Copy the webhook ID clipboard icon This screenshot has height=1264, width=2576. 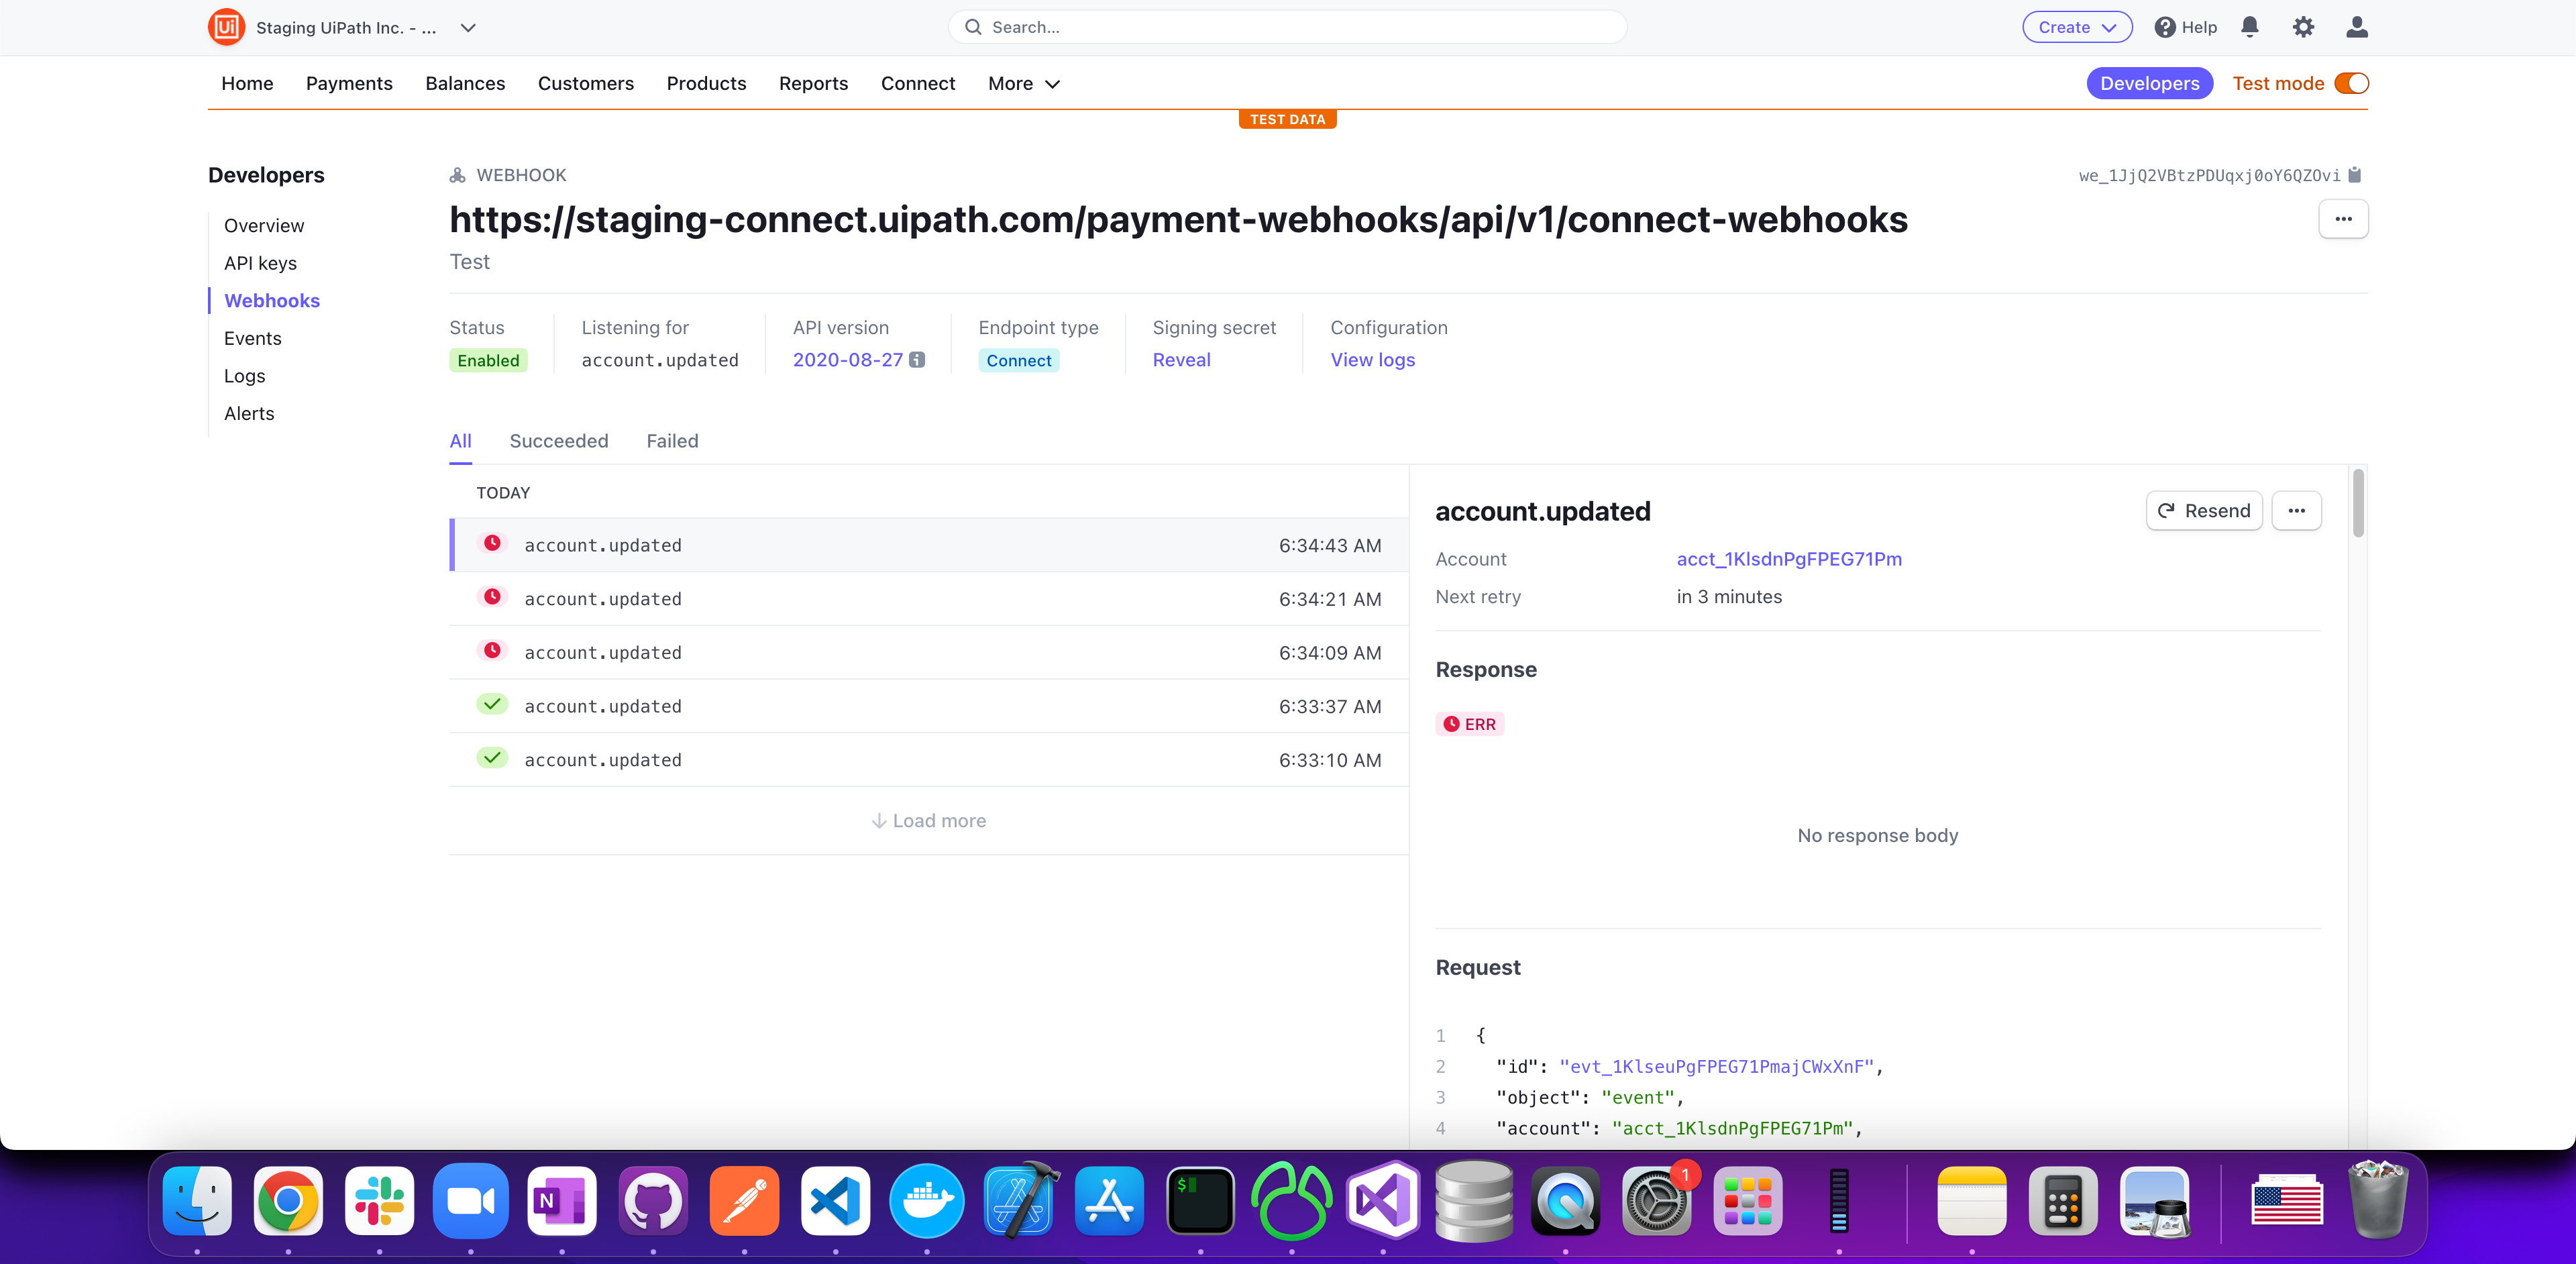pos(2355,175)
